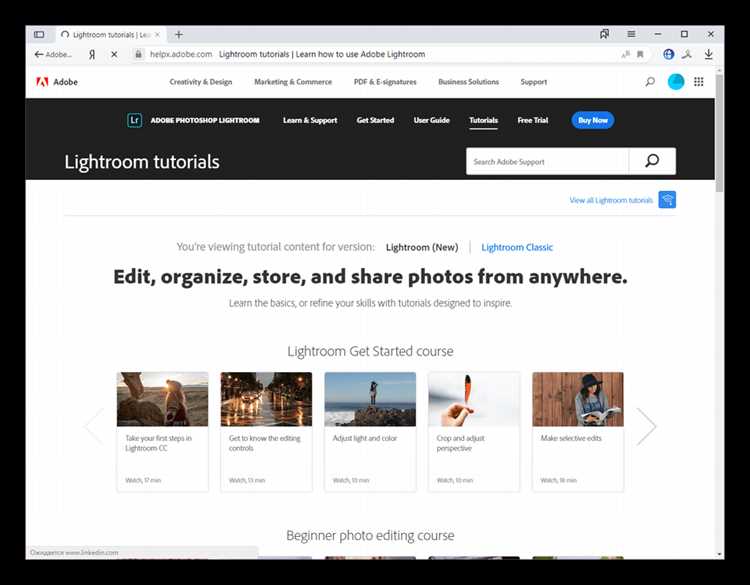
Task: Open the Adobe apps grid icon
Action: point(699,82)
